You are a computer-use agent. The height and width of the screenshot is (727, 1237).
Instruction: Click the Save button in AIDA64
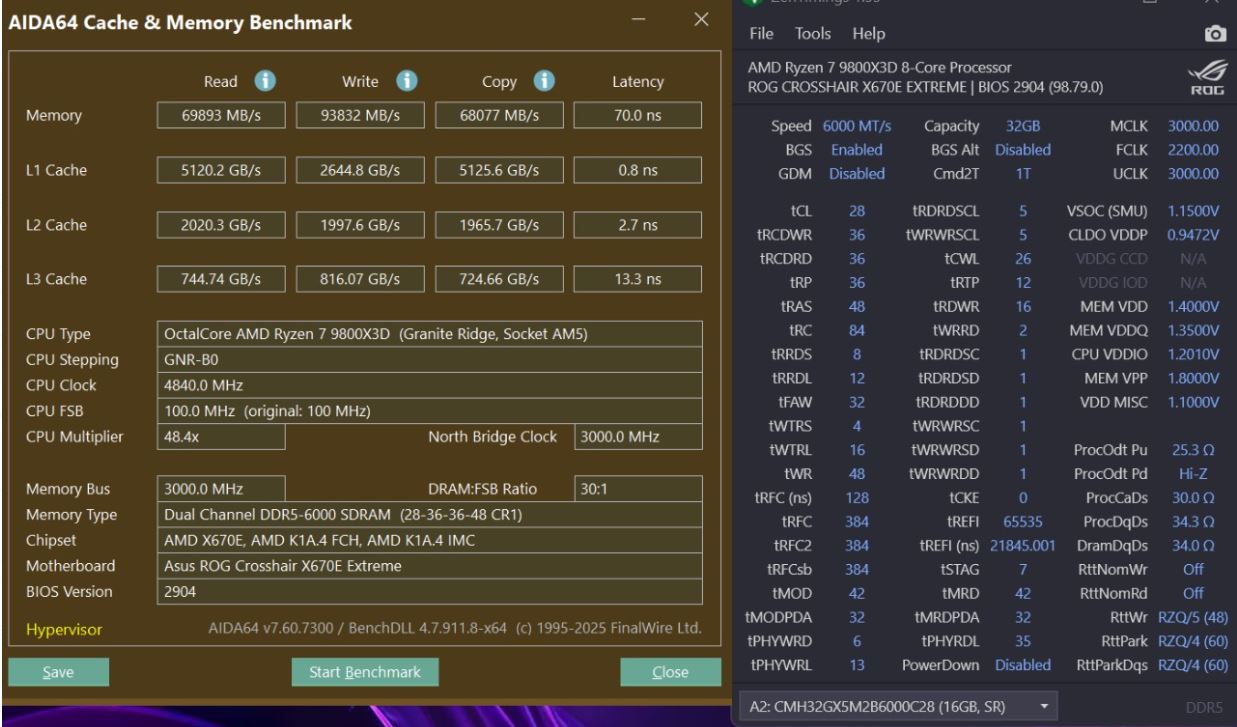(x=58, y=671)
